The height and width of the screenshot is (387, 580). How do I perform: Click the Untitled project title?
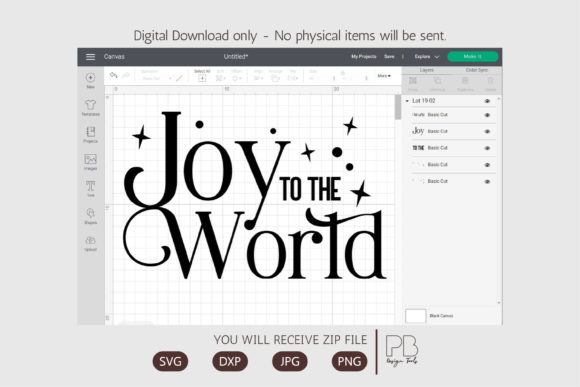pos(236,57)
